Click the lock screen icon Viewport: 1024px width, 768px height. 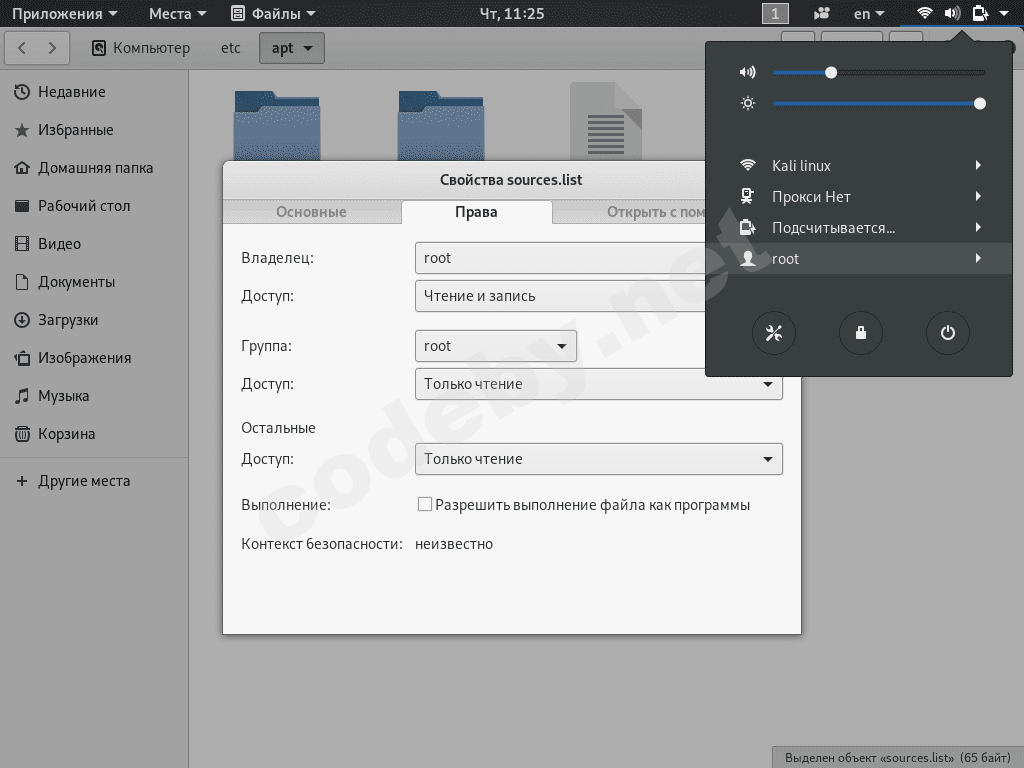point(861,333)
